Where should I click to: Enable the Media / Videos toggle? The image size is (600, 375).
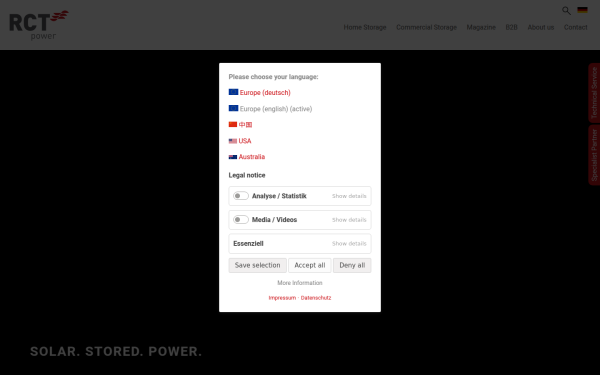click(x=241, y=220)
